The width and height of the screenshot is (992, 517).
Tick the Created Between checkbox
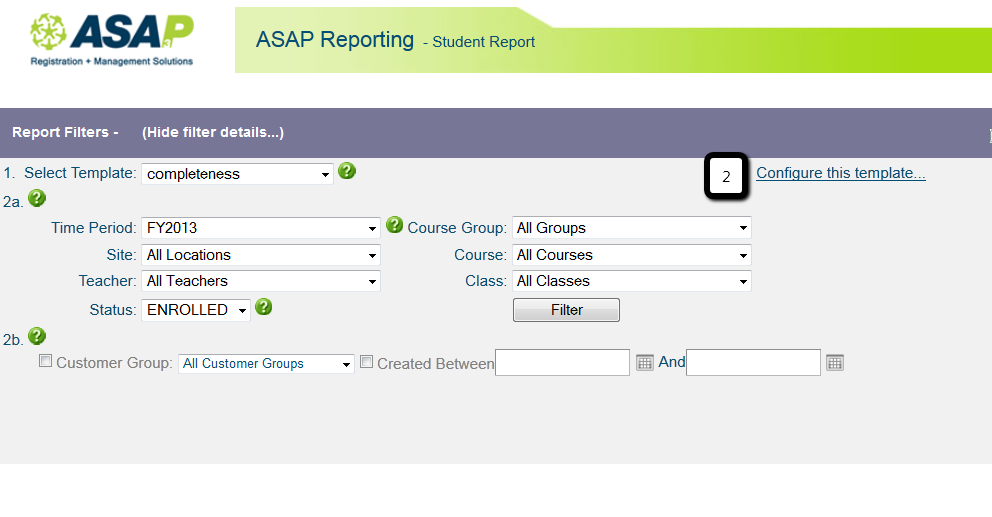pyautogui.click(x=366, y=362)
